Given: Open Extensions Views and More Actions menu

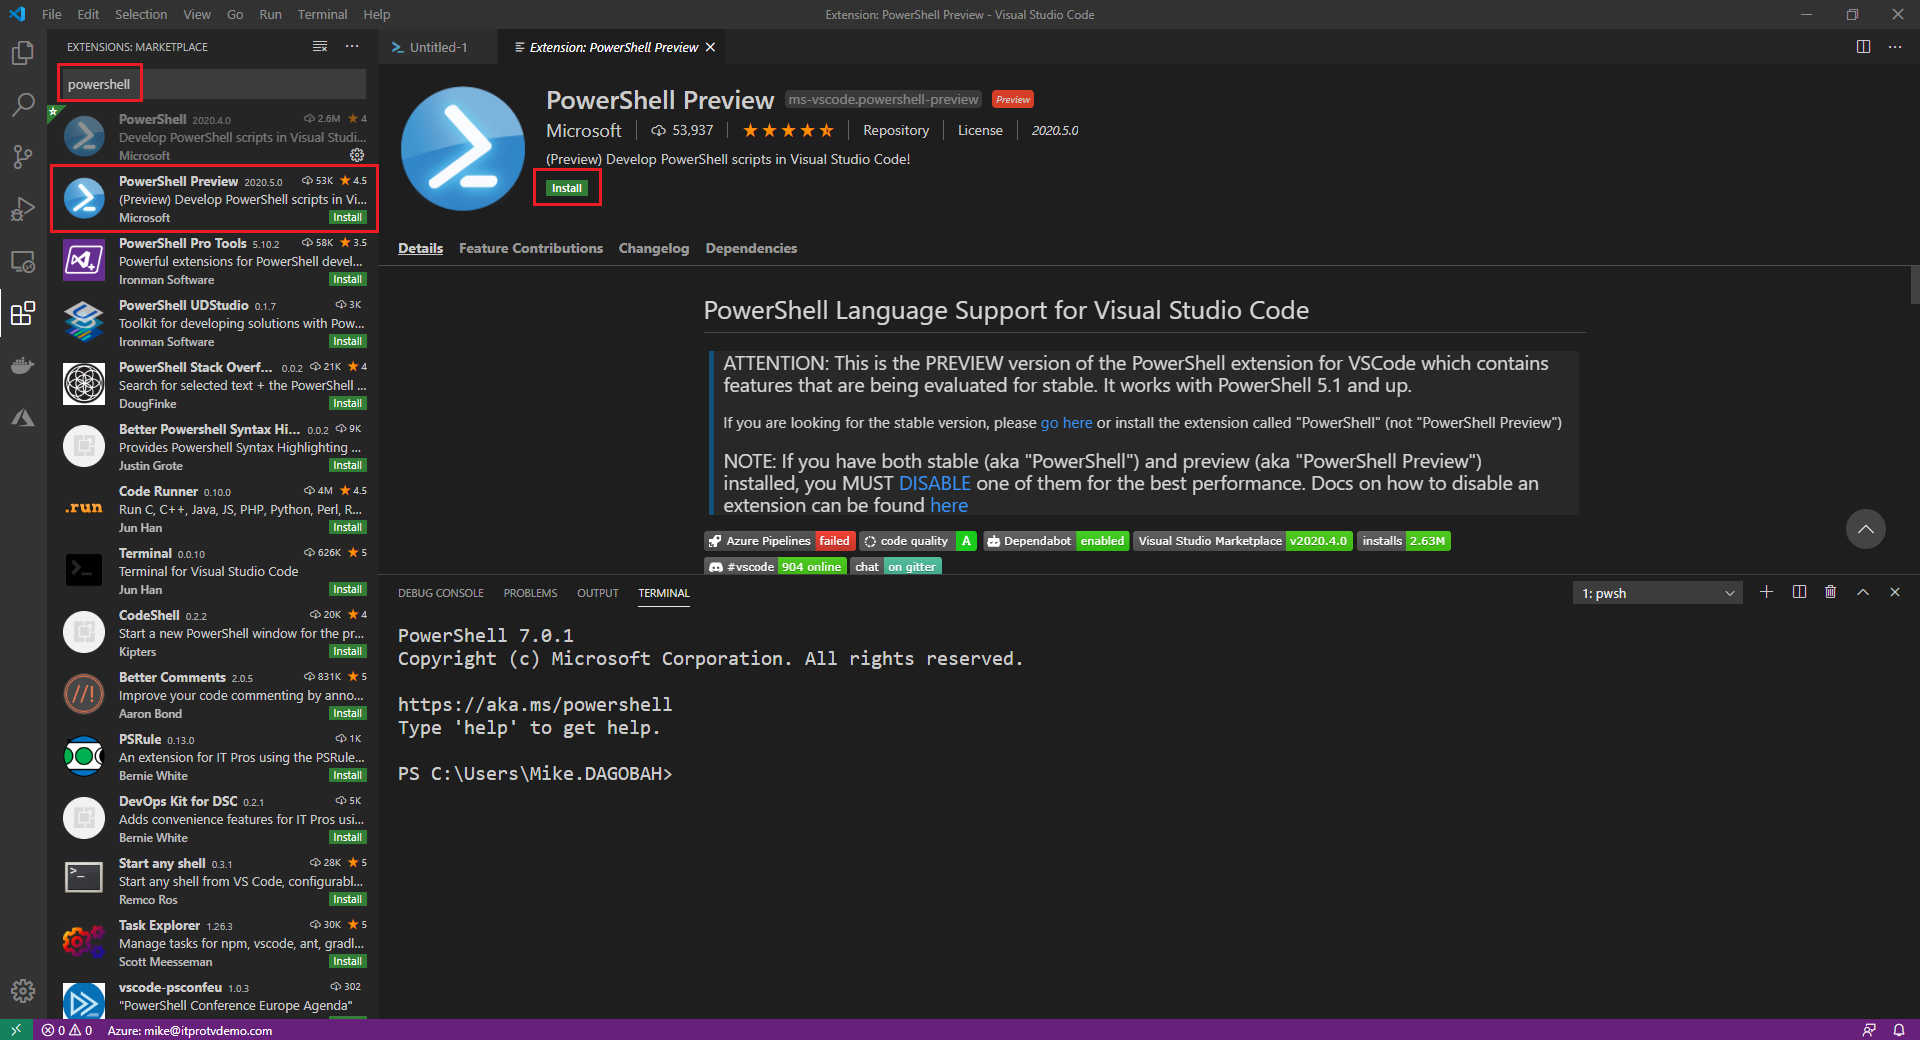Looking at the screenshot, I should tap(352, 47).
